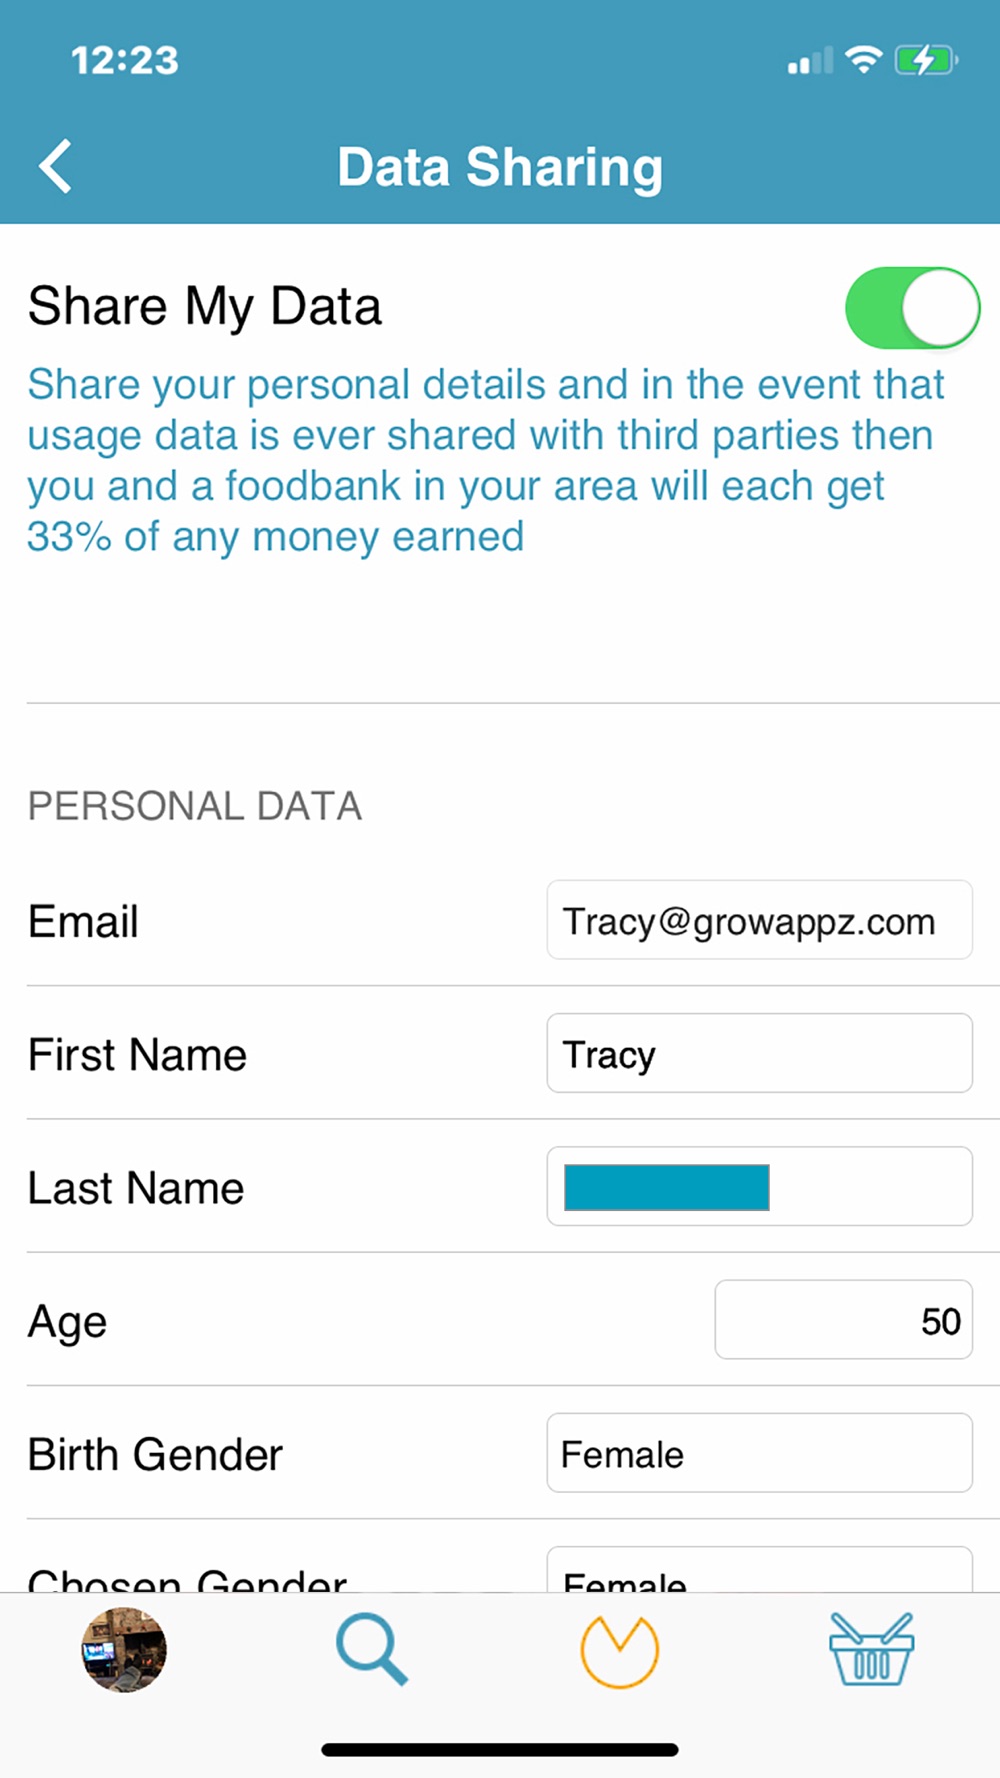Screen dimensions: 1000x1778
Task: Edit the Age field showing 50
Action: coord(843,1320)
